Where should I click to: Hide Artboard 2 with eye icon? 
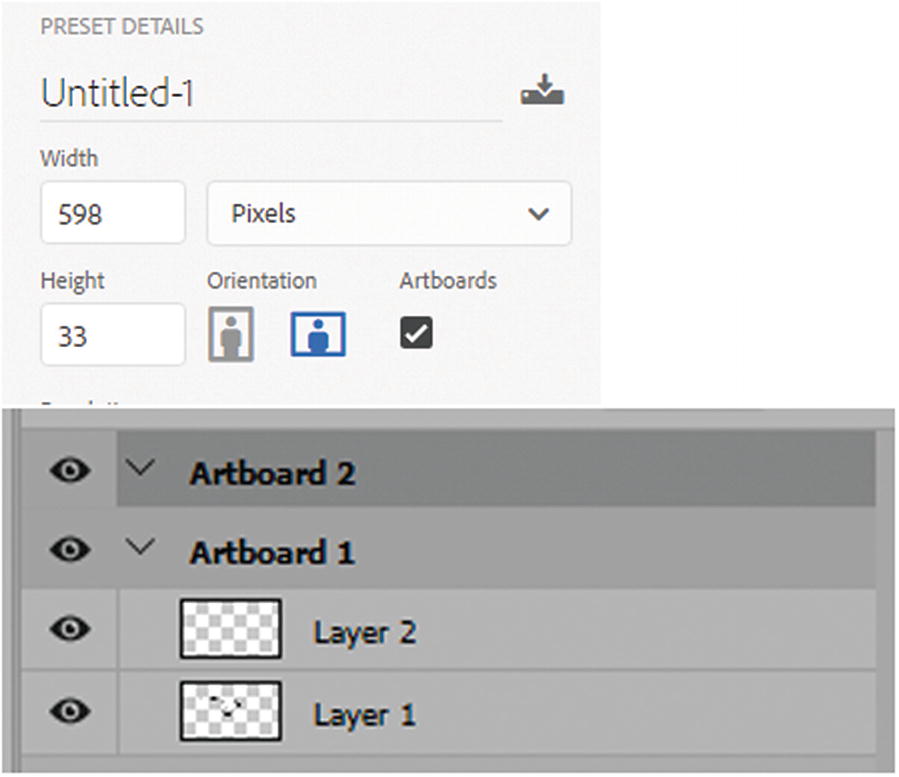click(69, 471)
